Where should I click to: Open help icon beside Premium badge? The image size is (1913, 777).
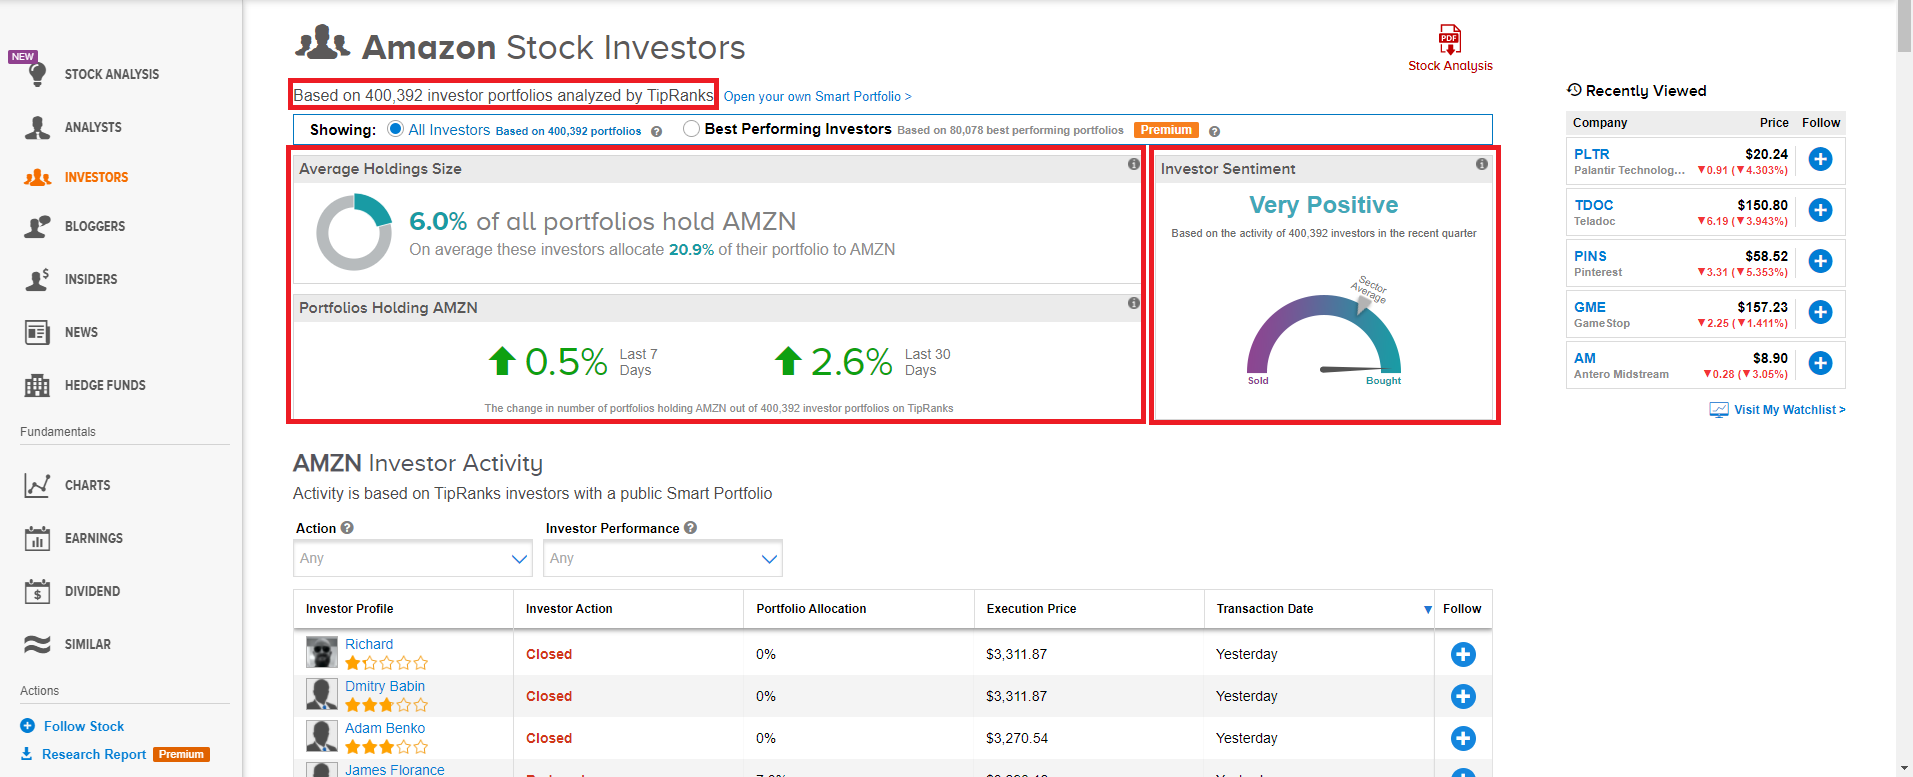1214,132
